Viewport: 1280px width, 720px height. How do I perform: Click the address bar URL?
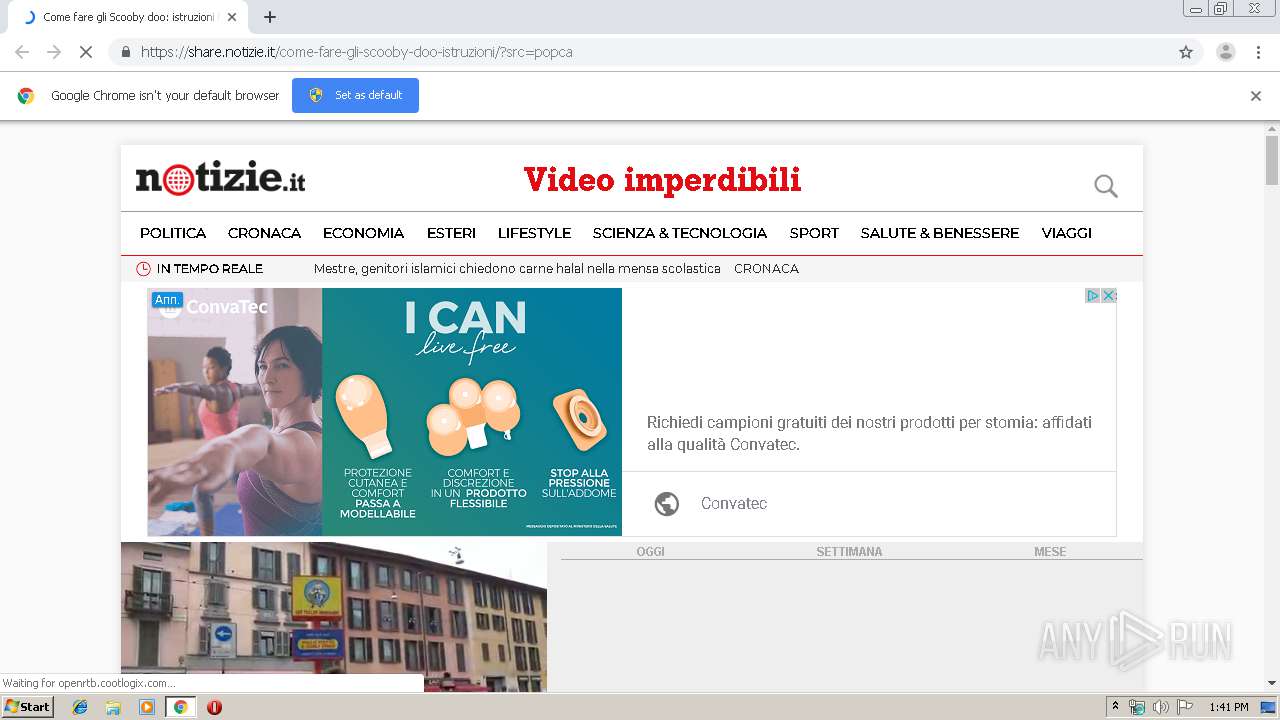[357, 52]
